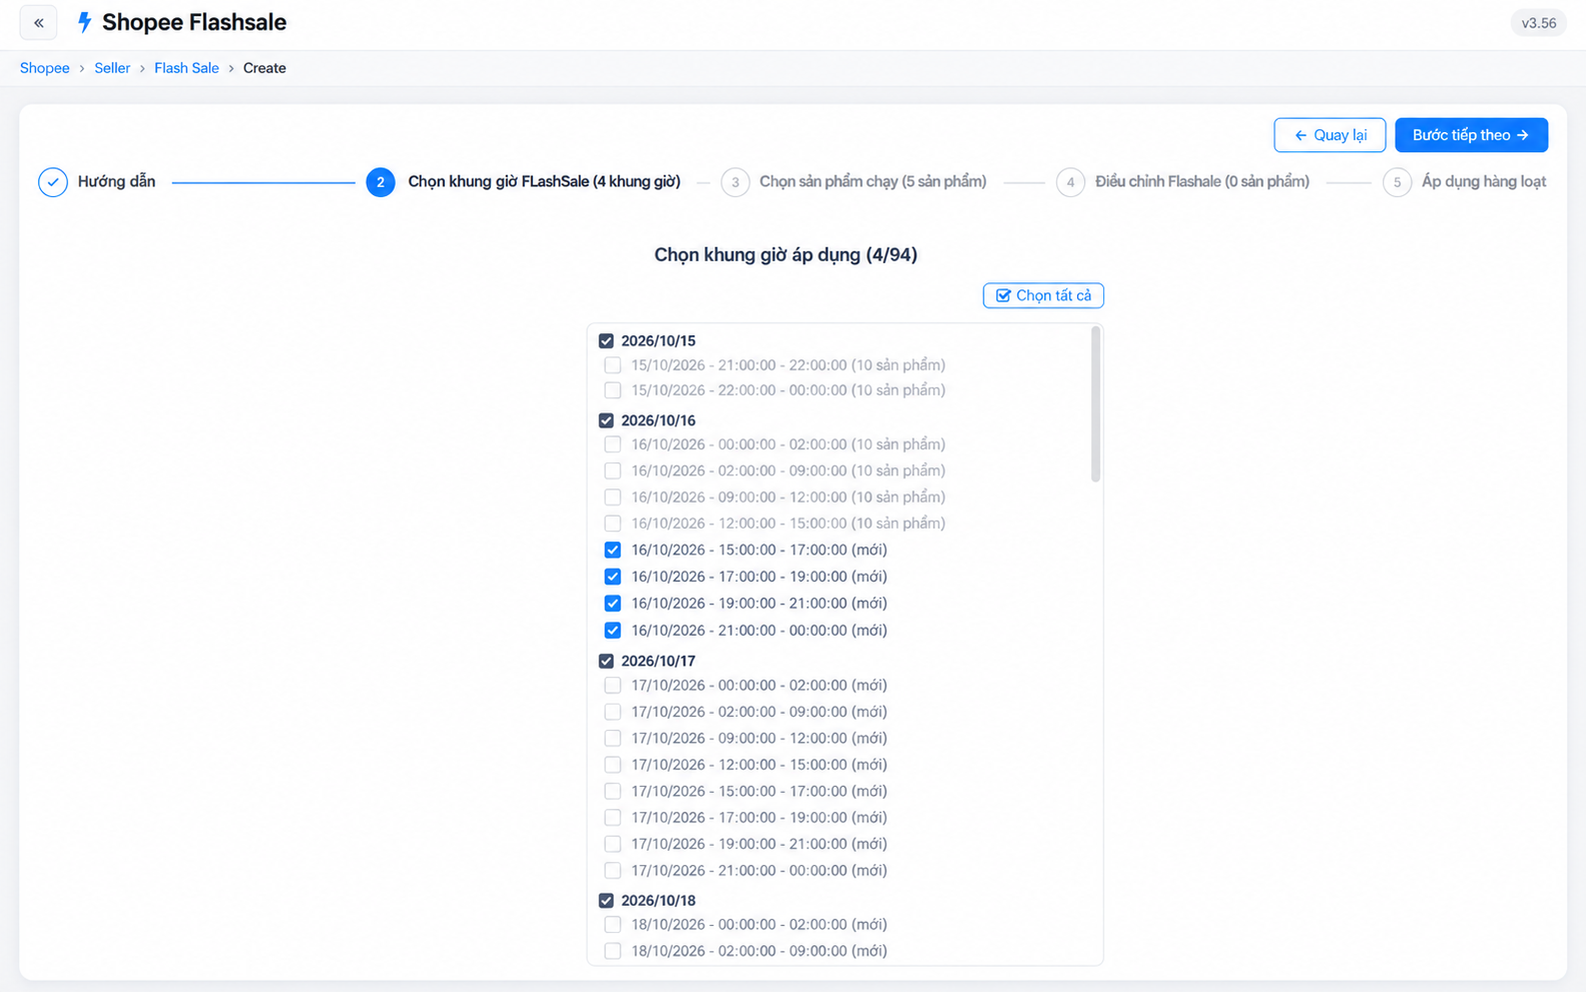Image resolution: width=1586 pixels, height=992 pixels.
Task: Check 18/10/2026 00:00:00 - 02:00:00 slot
Action: click(613, 925)
